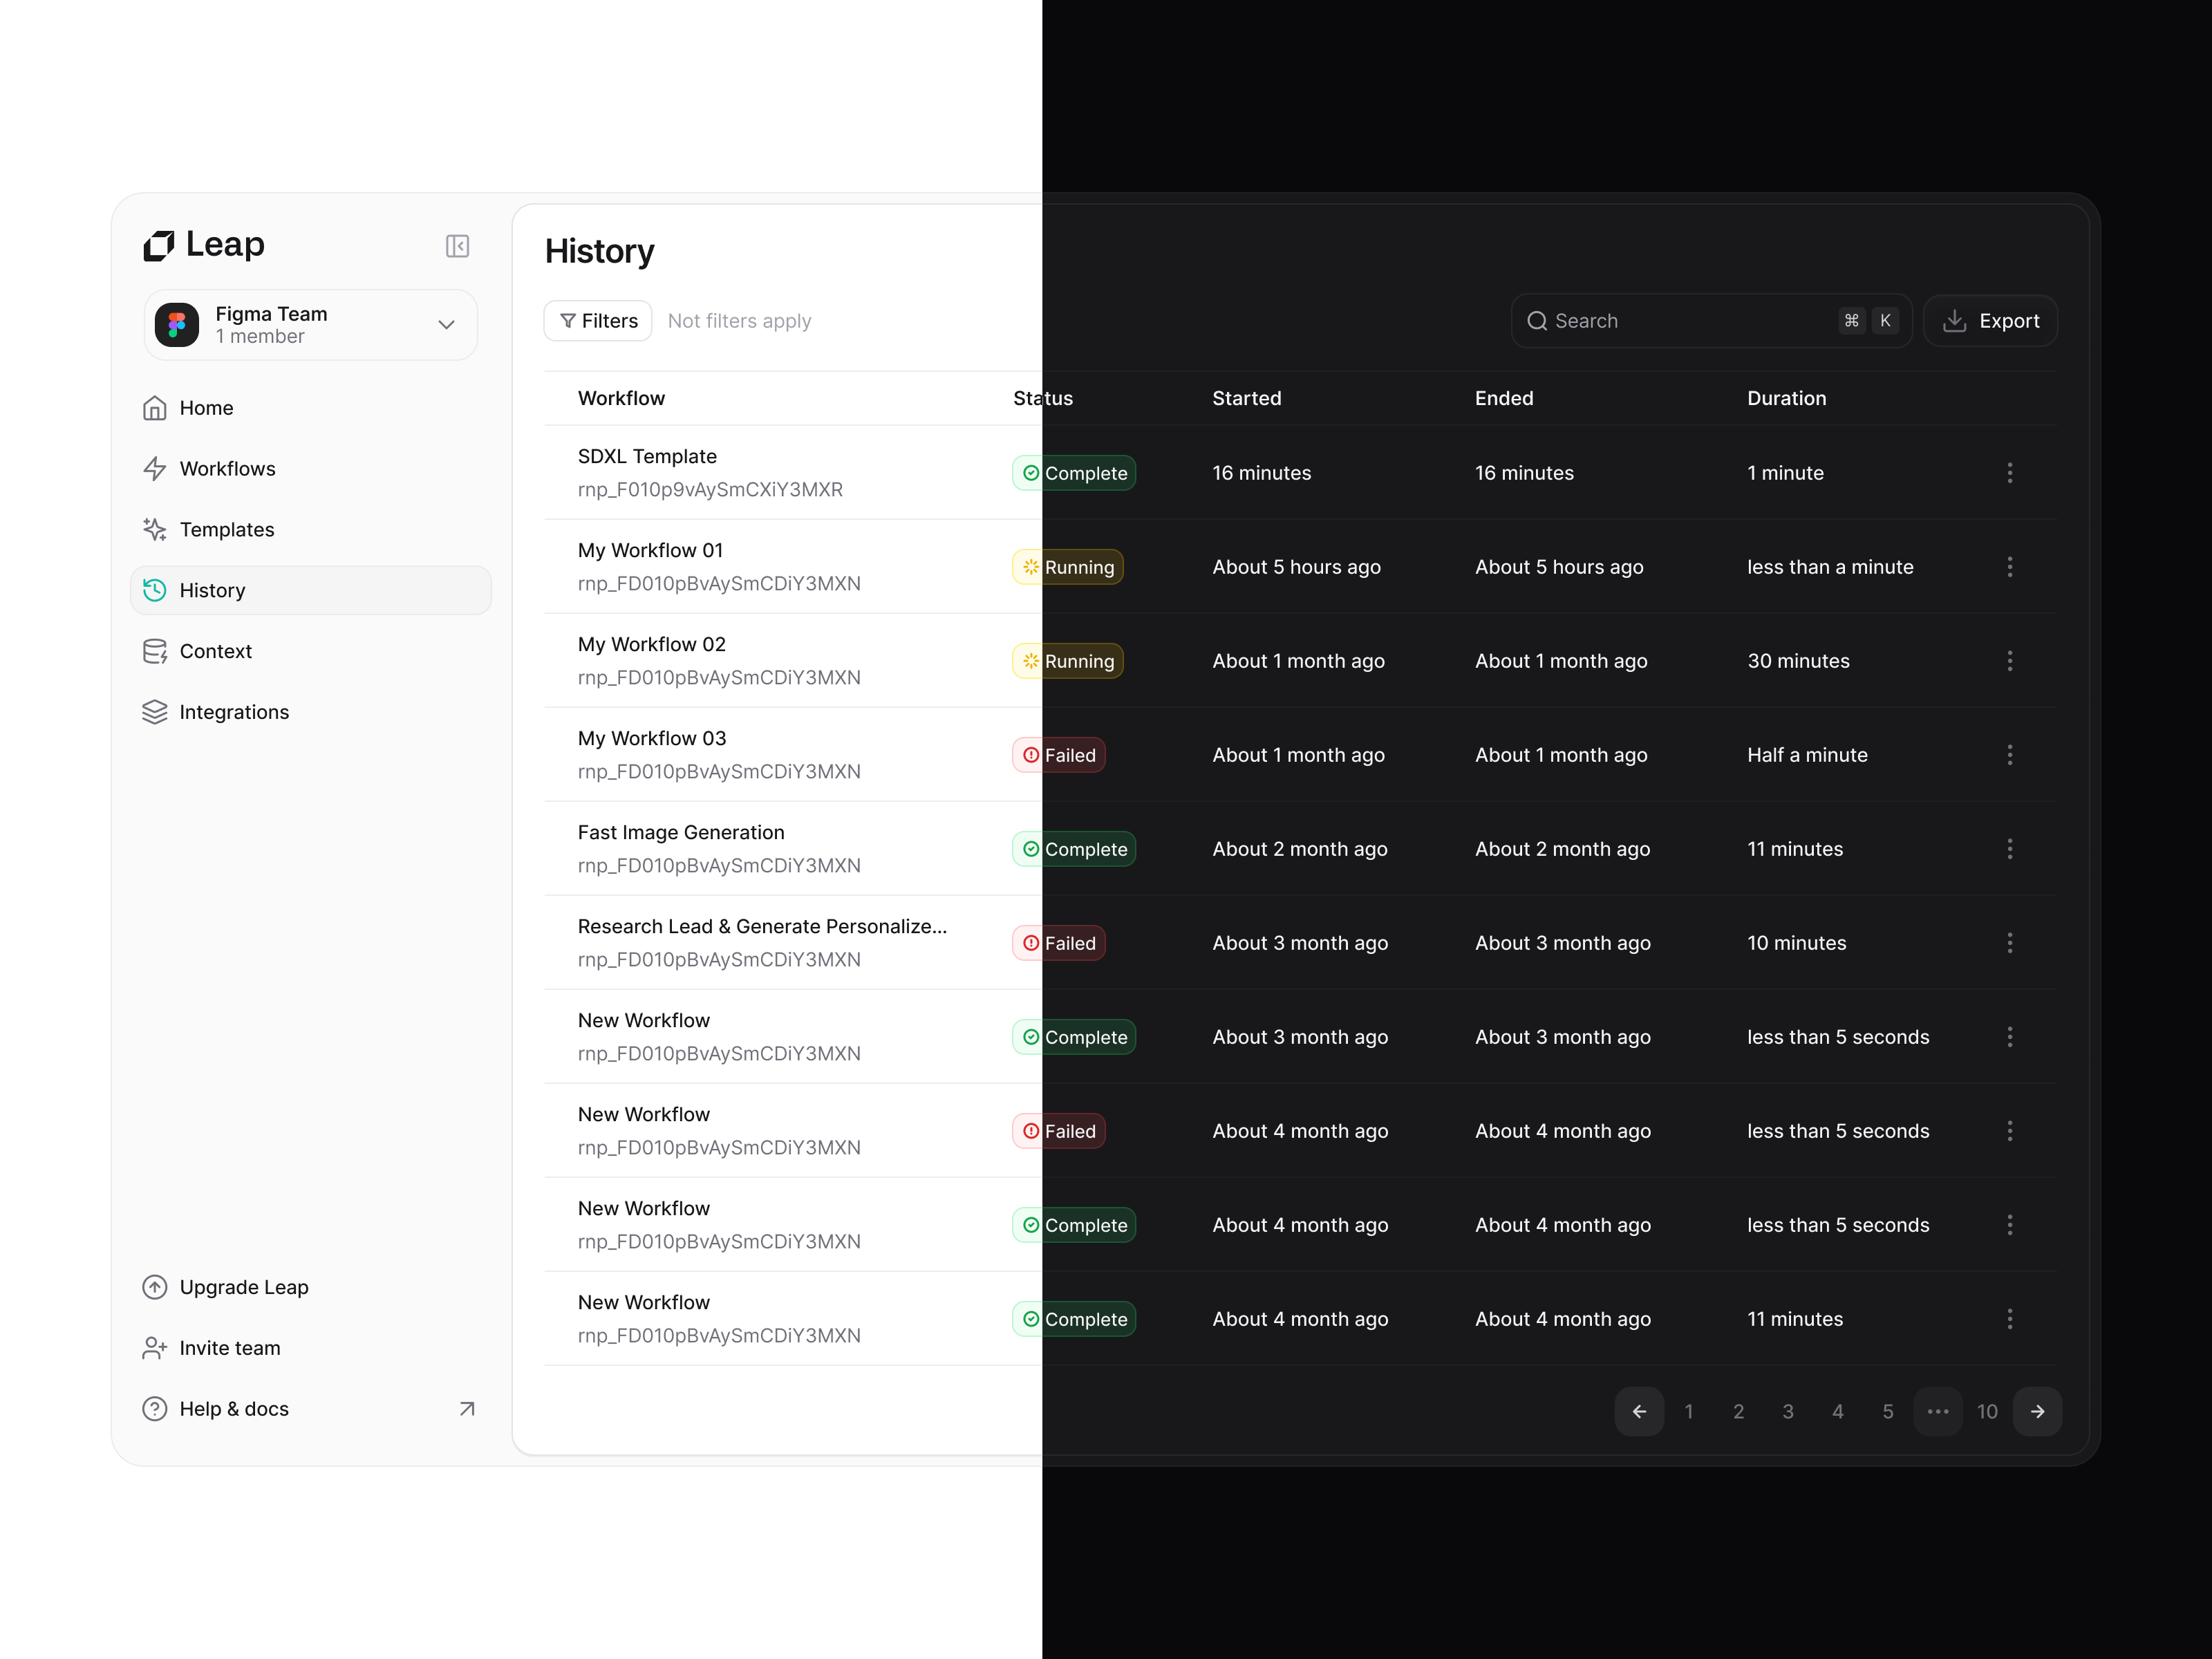
Task: Open the Workflows section icon
Action: (x=156, y=468)
